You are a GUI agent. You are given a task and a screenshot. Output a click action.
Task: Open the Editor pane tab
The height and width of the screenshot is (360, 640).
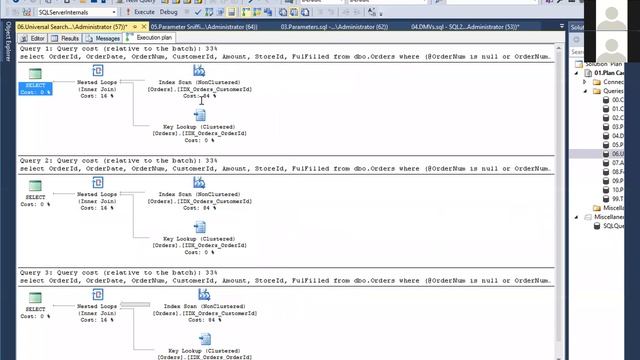point(33,38)
